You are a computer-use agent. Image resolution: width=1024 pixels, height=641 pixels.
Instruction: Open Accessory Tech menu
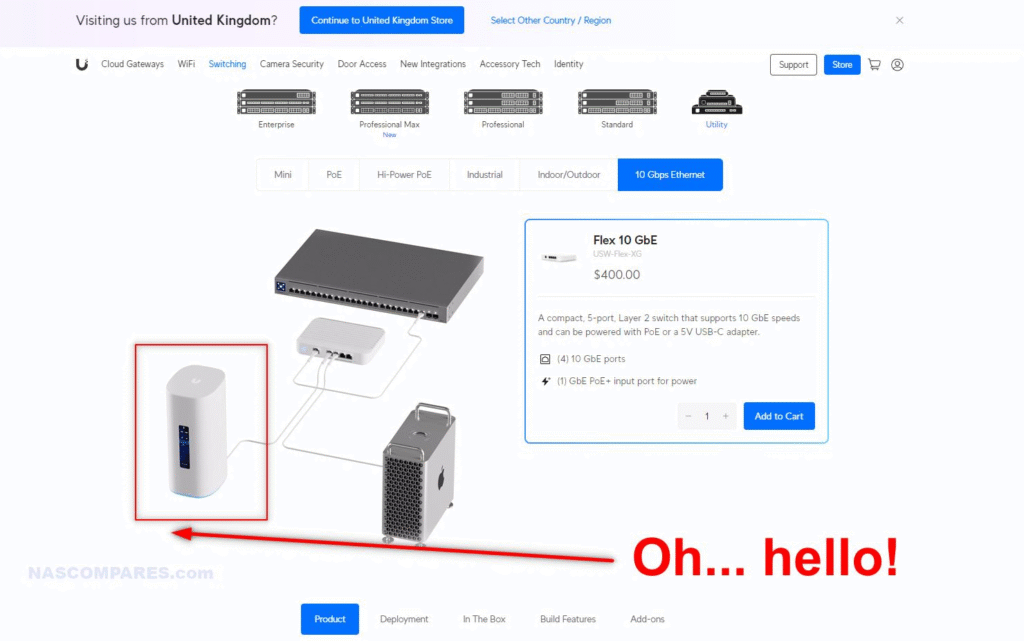click(510, 64)
